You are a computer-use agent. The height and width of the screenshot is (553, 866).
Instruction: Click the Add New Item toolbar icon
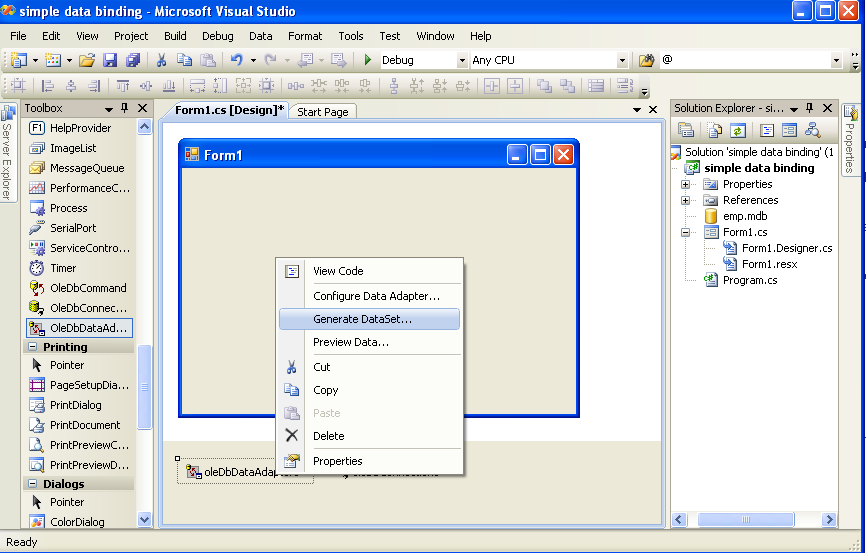click(x=53, y=60)
